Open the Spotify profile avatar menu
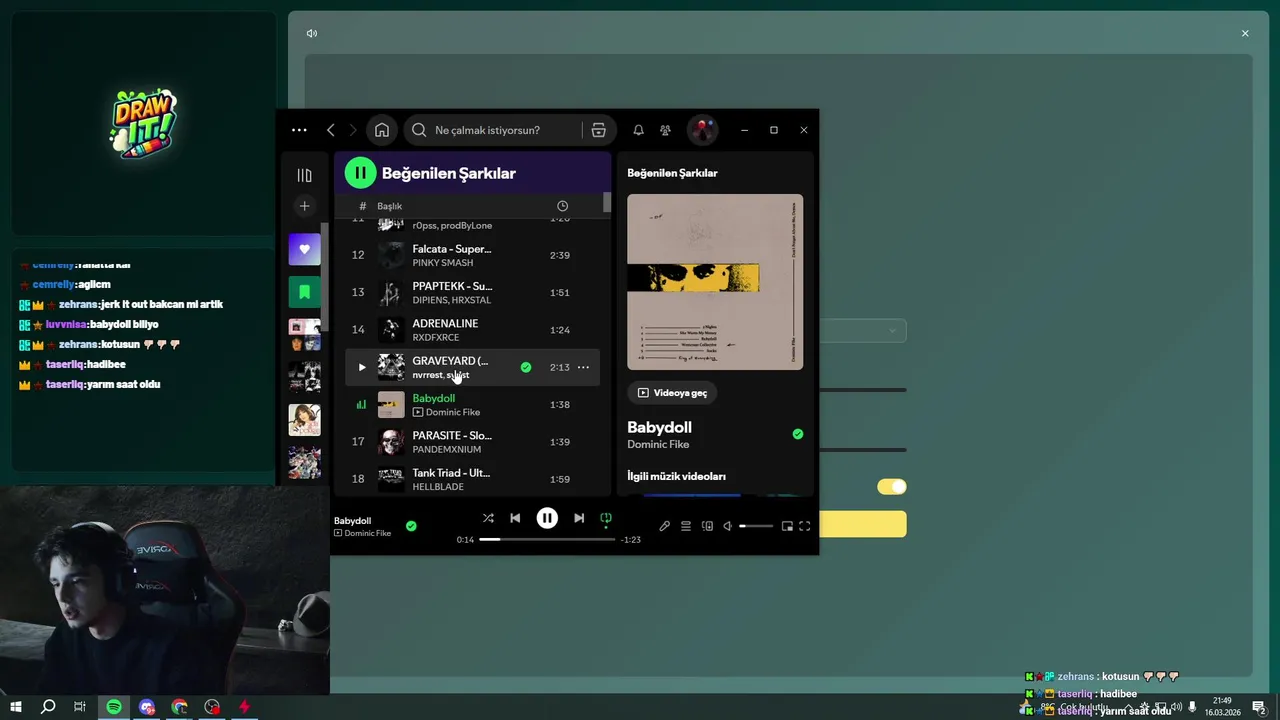 (702, 130)
